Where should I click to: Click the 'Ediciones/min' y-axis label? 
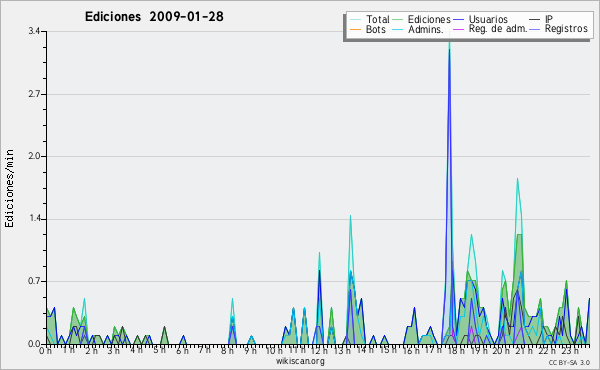click(x=9, y=188)
